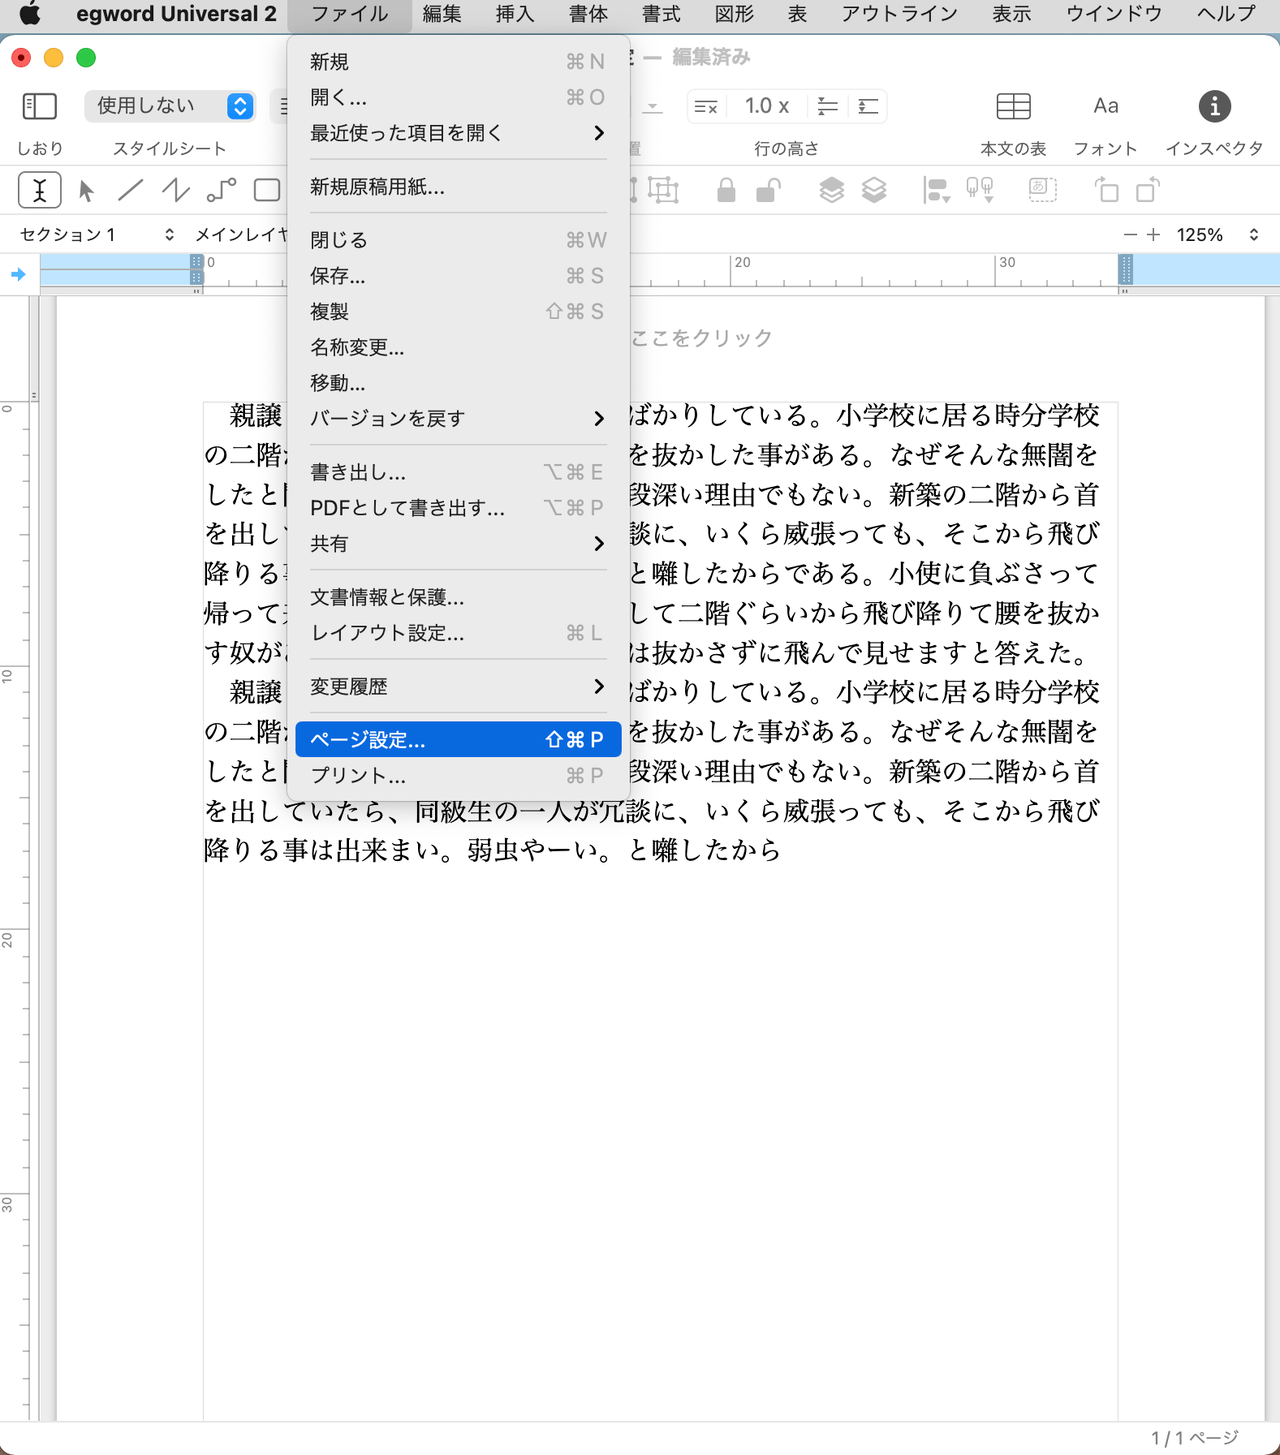Viewport: 1280px width, 1455px height.
Task: Click the rotate right icon
Action: click(1148, 190)
